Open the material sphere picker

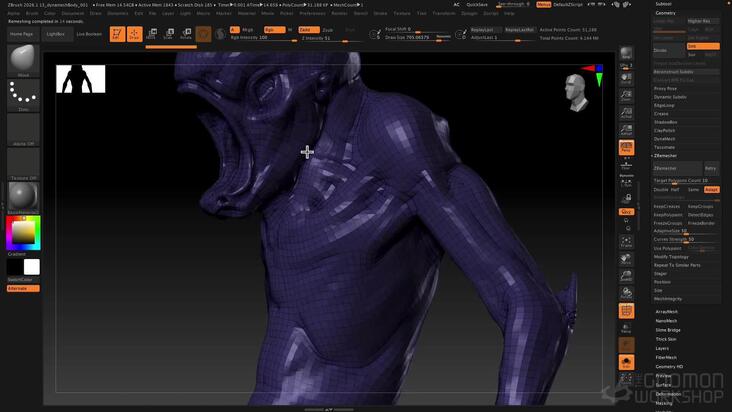point(23,196)
